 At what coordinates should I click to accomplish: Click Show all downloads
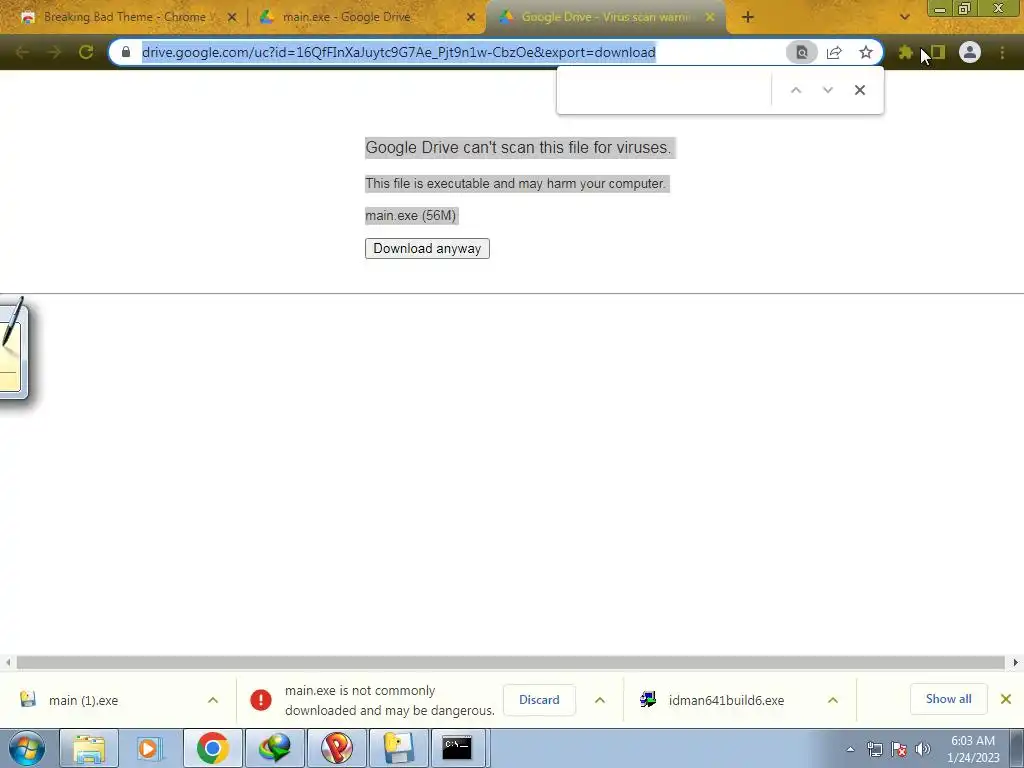pyautogui.click(x=948, y=699)
